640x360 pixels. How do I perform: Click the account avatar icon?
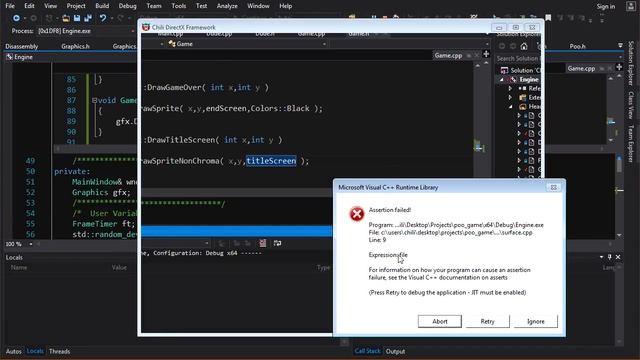[631, 6]
